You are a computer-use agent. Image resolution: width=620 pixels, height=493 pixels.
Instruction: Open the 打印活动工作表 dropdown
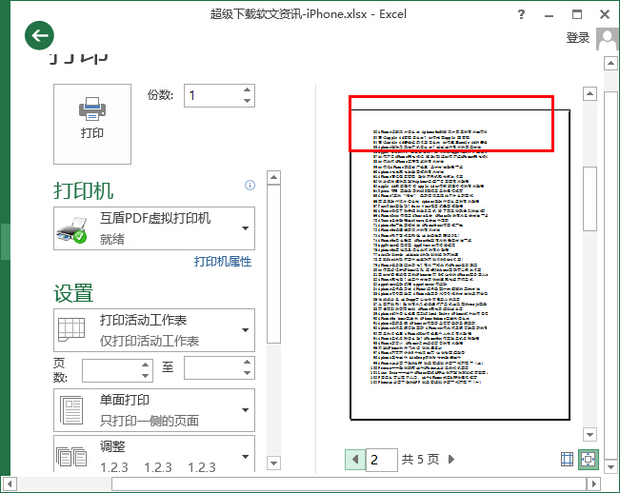click(154, 330)
